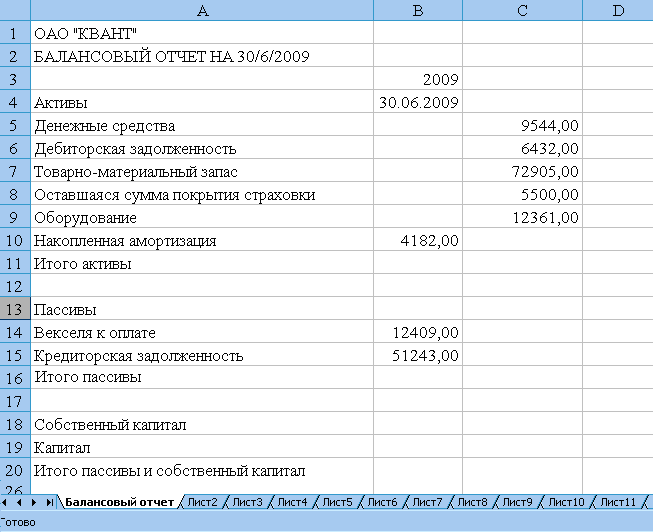Screen dimensions: 653x532
Task: Jump to the last sheet using the navigation arrow
Action: click(x=49, y=502)
